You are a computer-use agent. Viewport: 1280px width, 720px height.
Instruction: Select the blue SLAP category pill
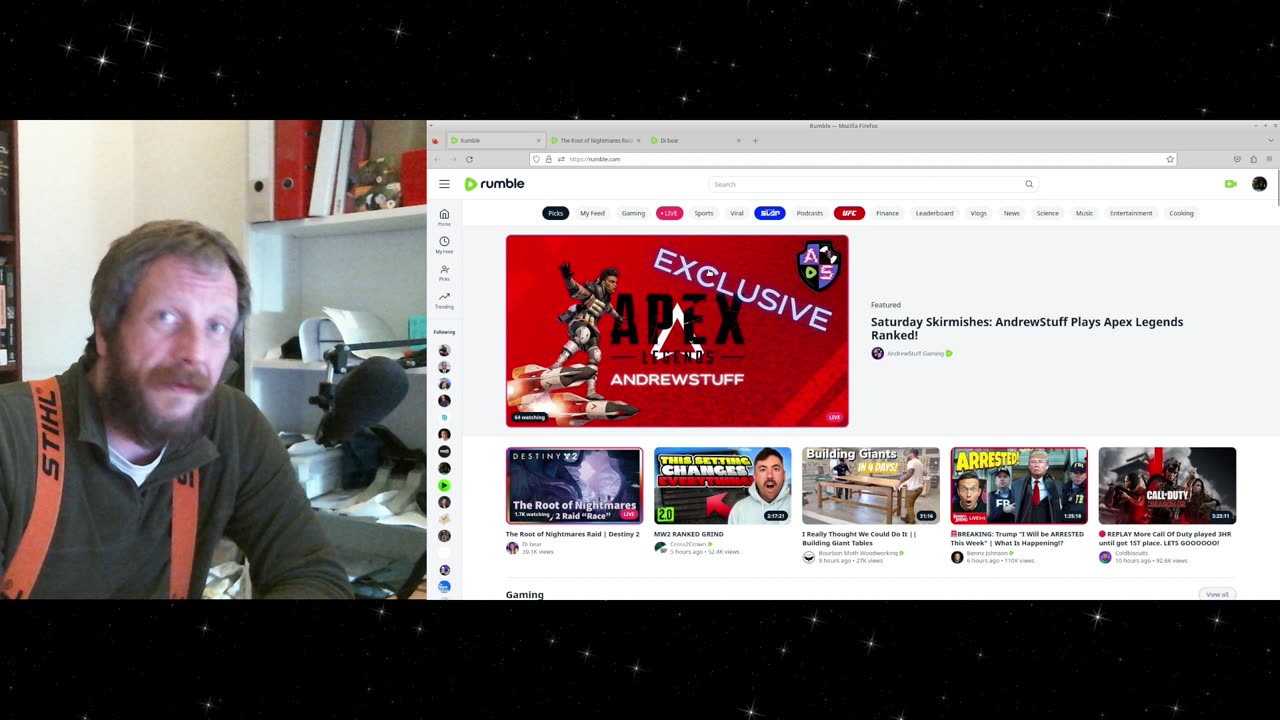(x=770, y=213)
